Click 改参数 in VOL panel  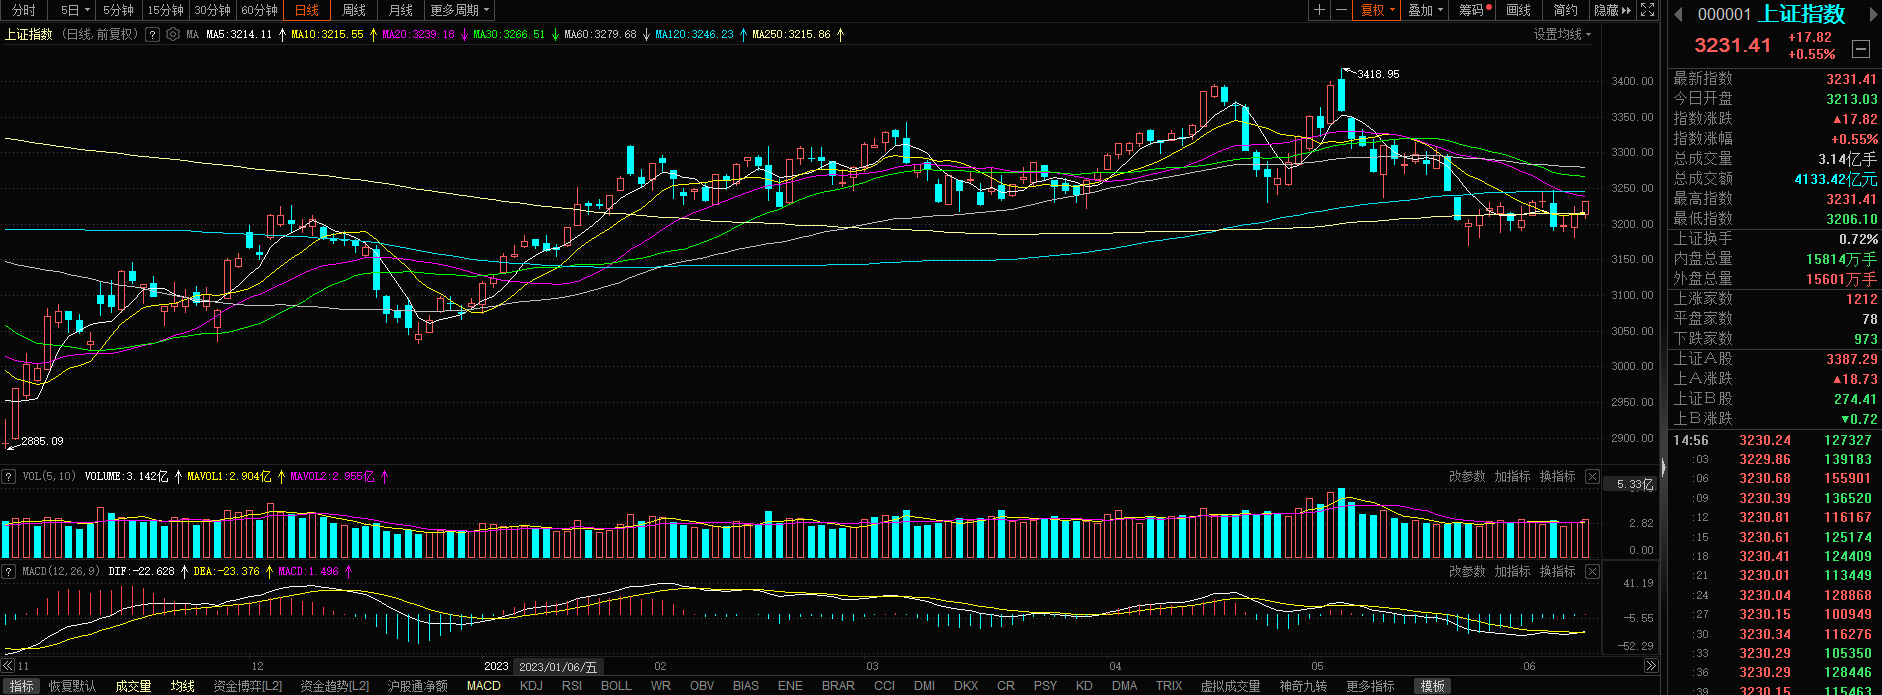[x=1467, y=477]
